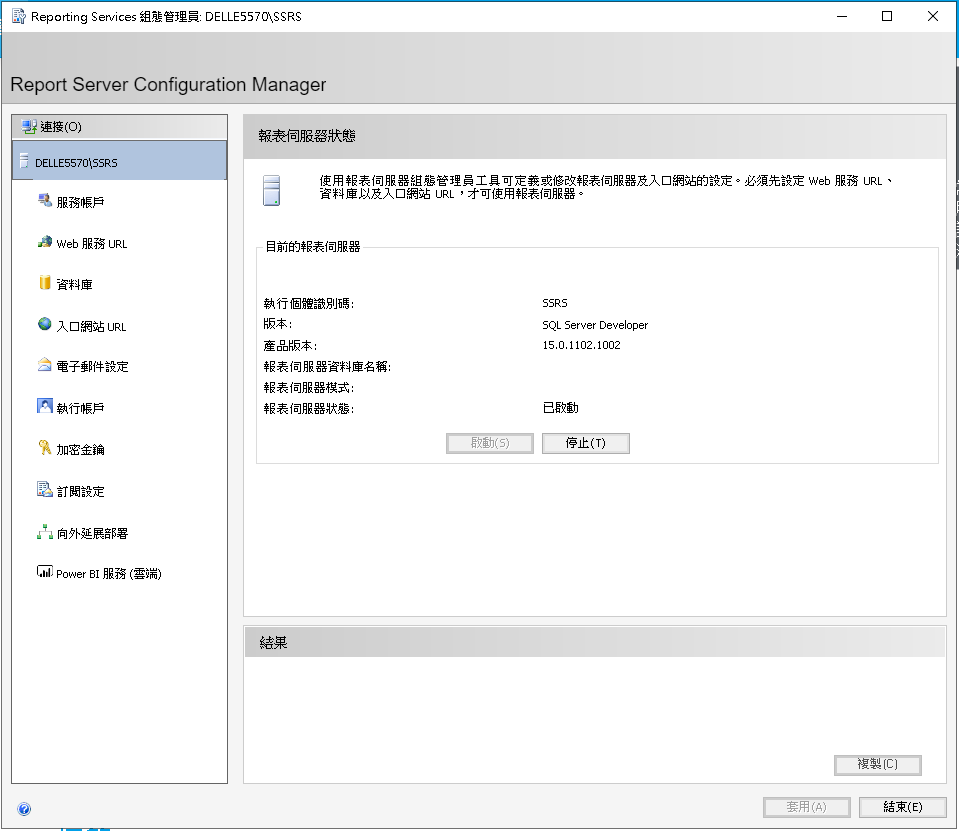Open the 服務帳戶 page
This screenshot has width=959, height=831.
(x=80, y=202)
